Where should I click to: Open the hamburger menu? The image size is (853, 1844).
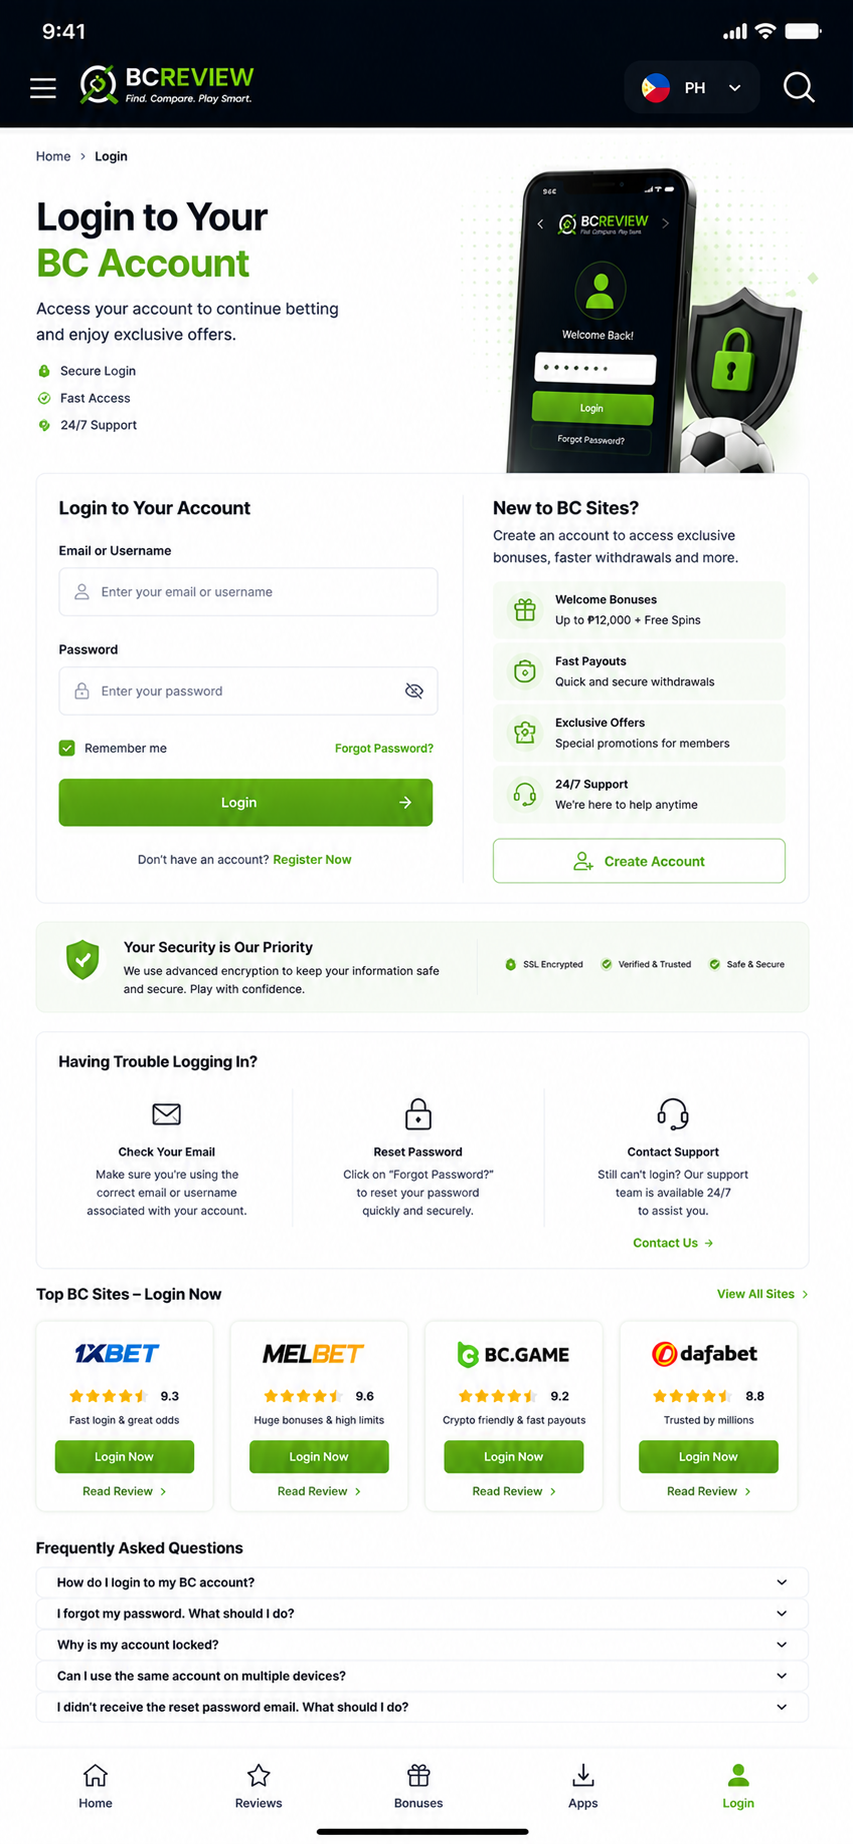coord(43,88)
